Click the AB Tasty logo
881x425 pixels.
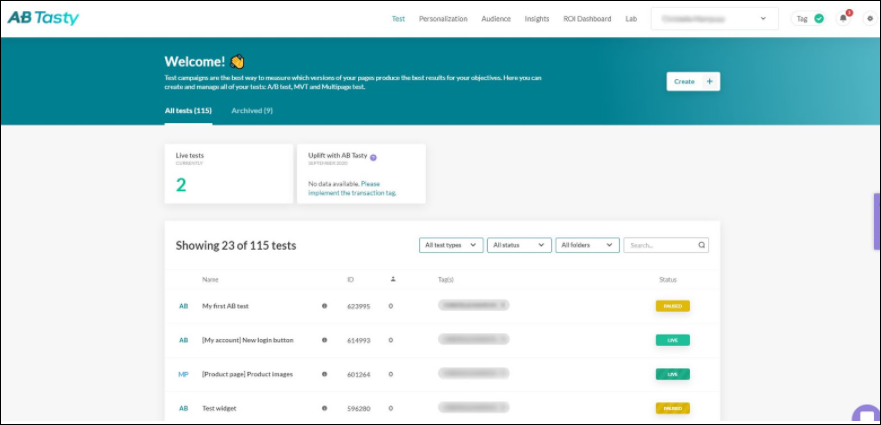pos(43,18)
